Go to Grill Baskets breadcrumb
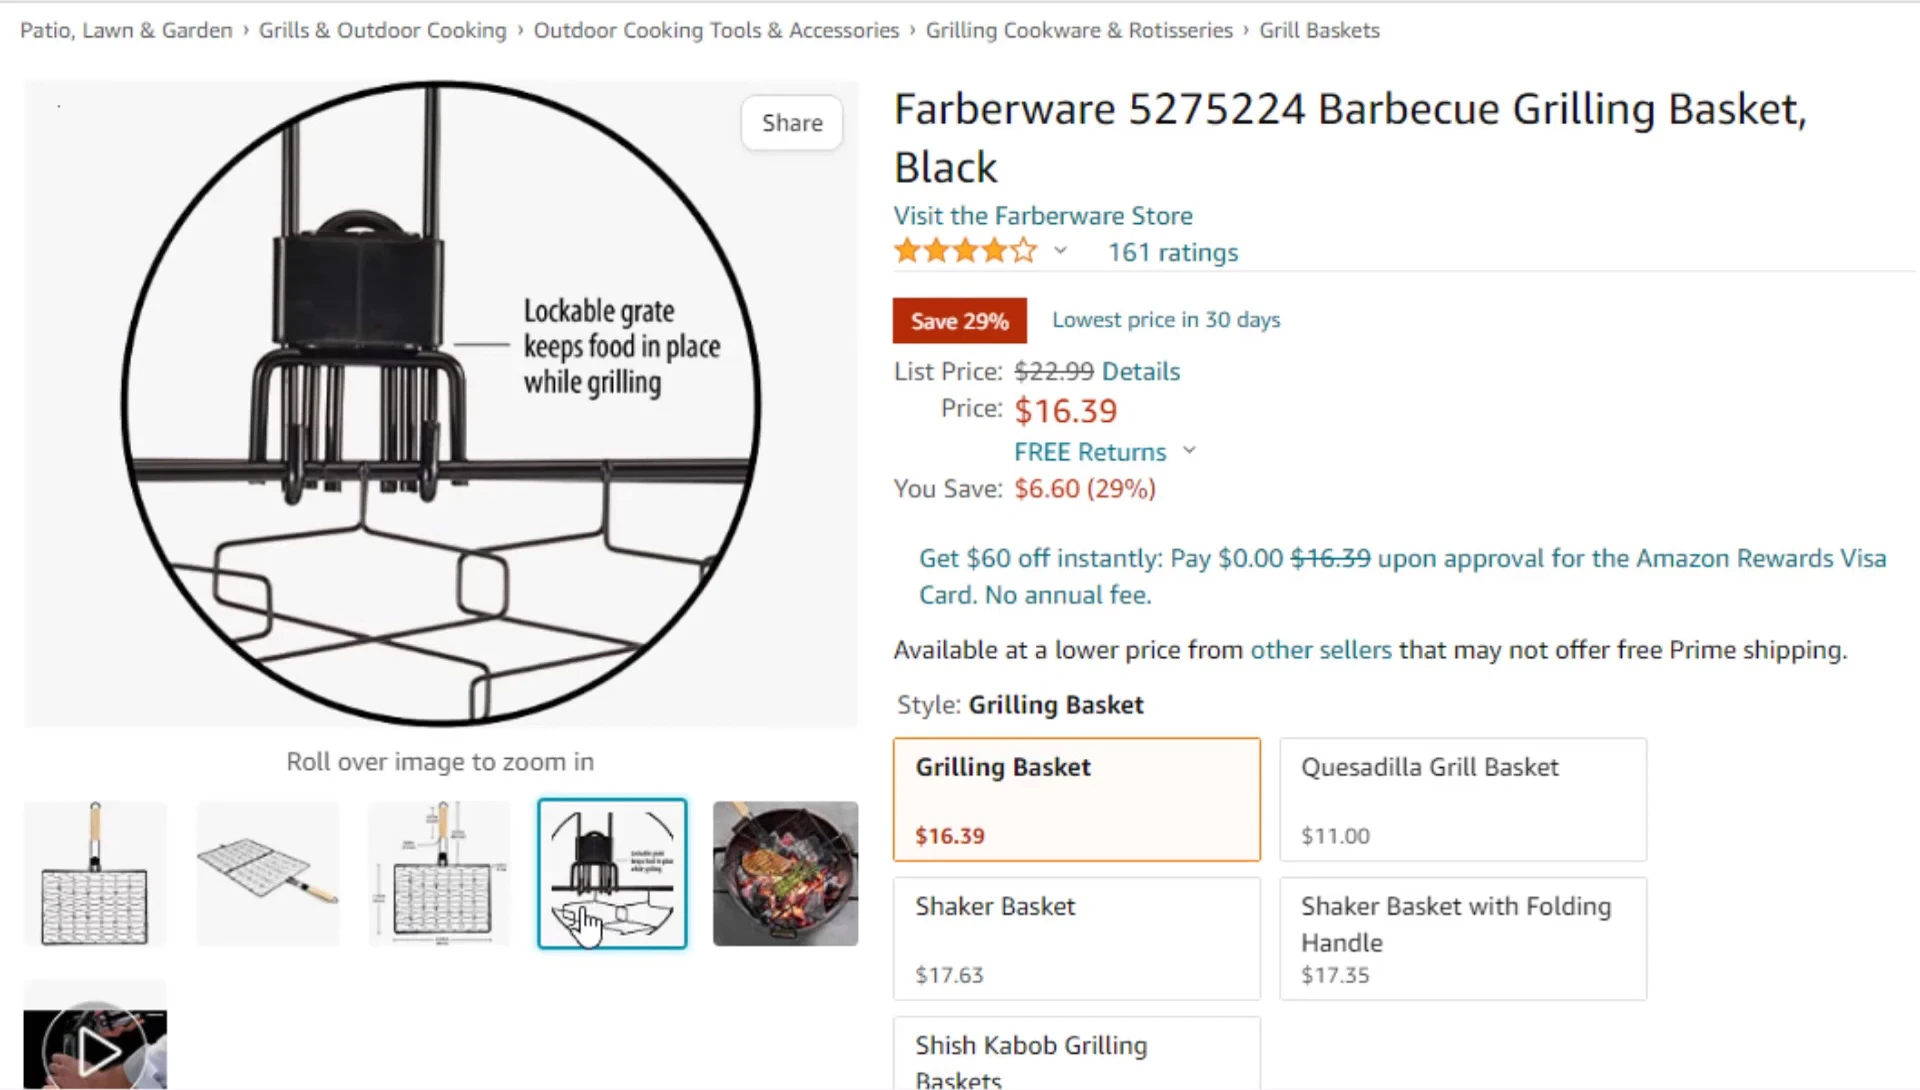 click(x=1319, y=30)
